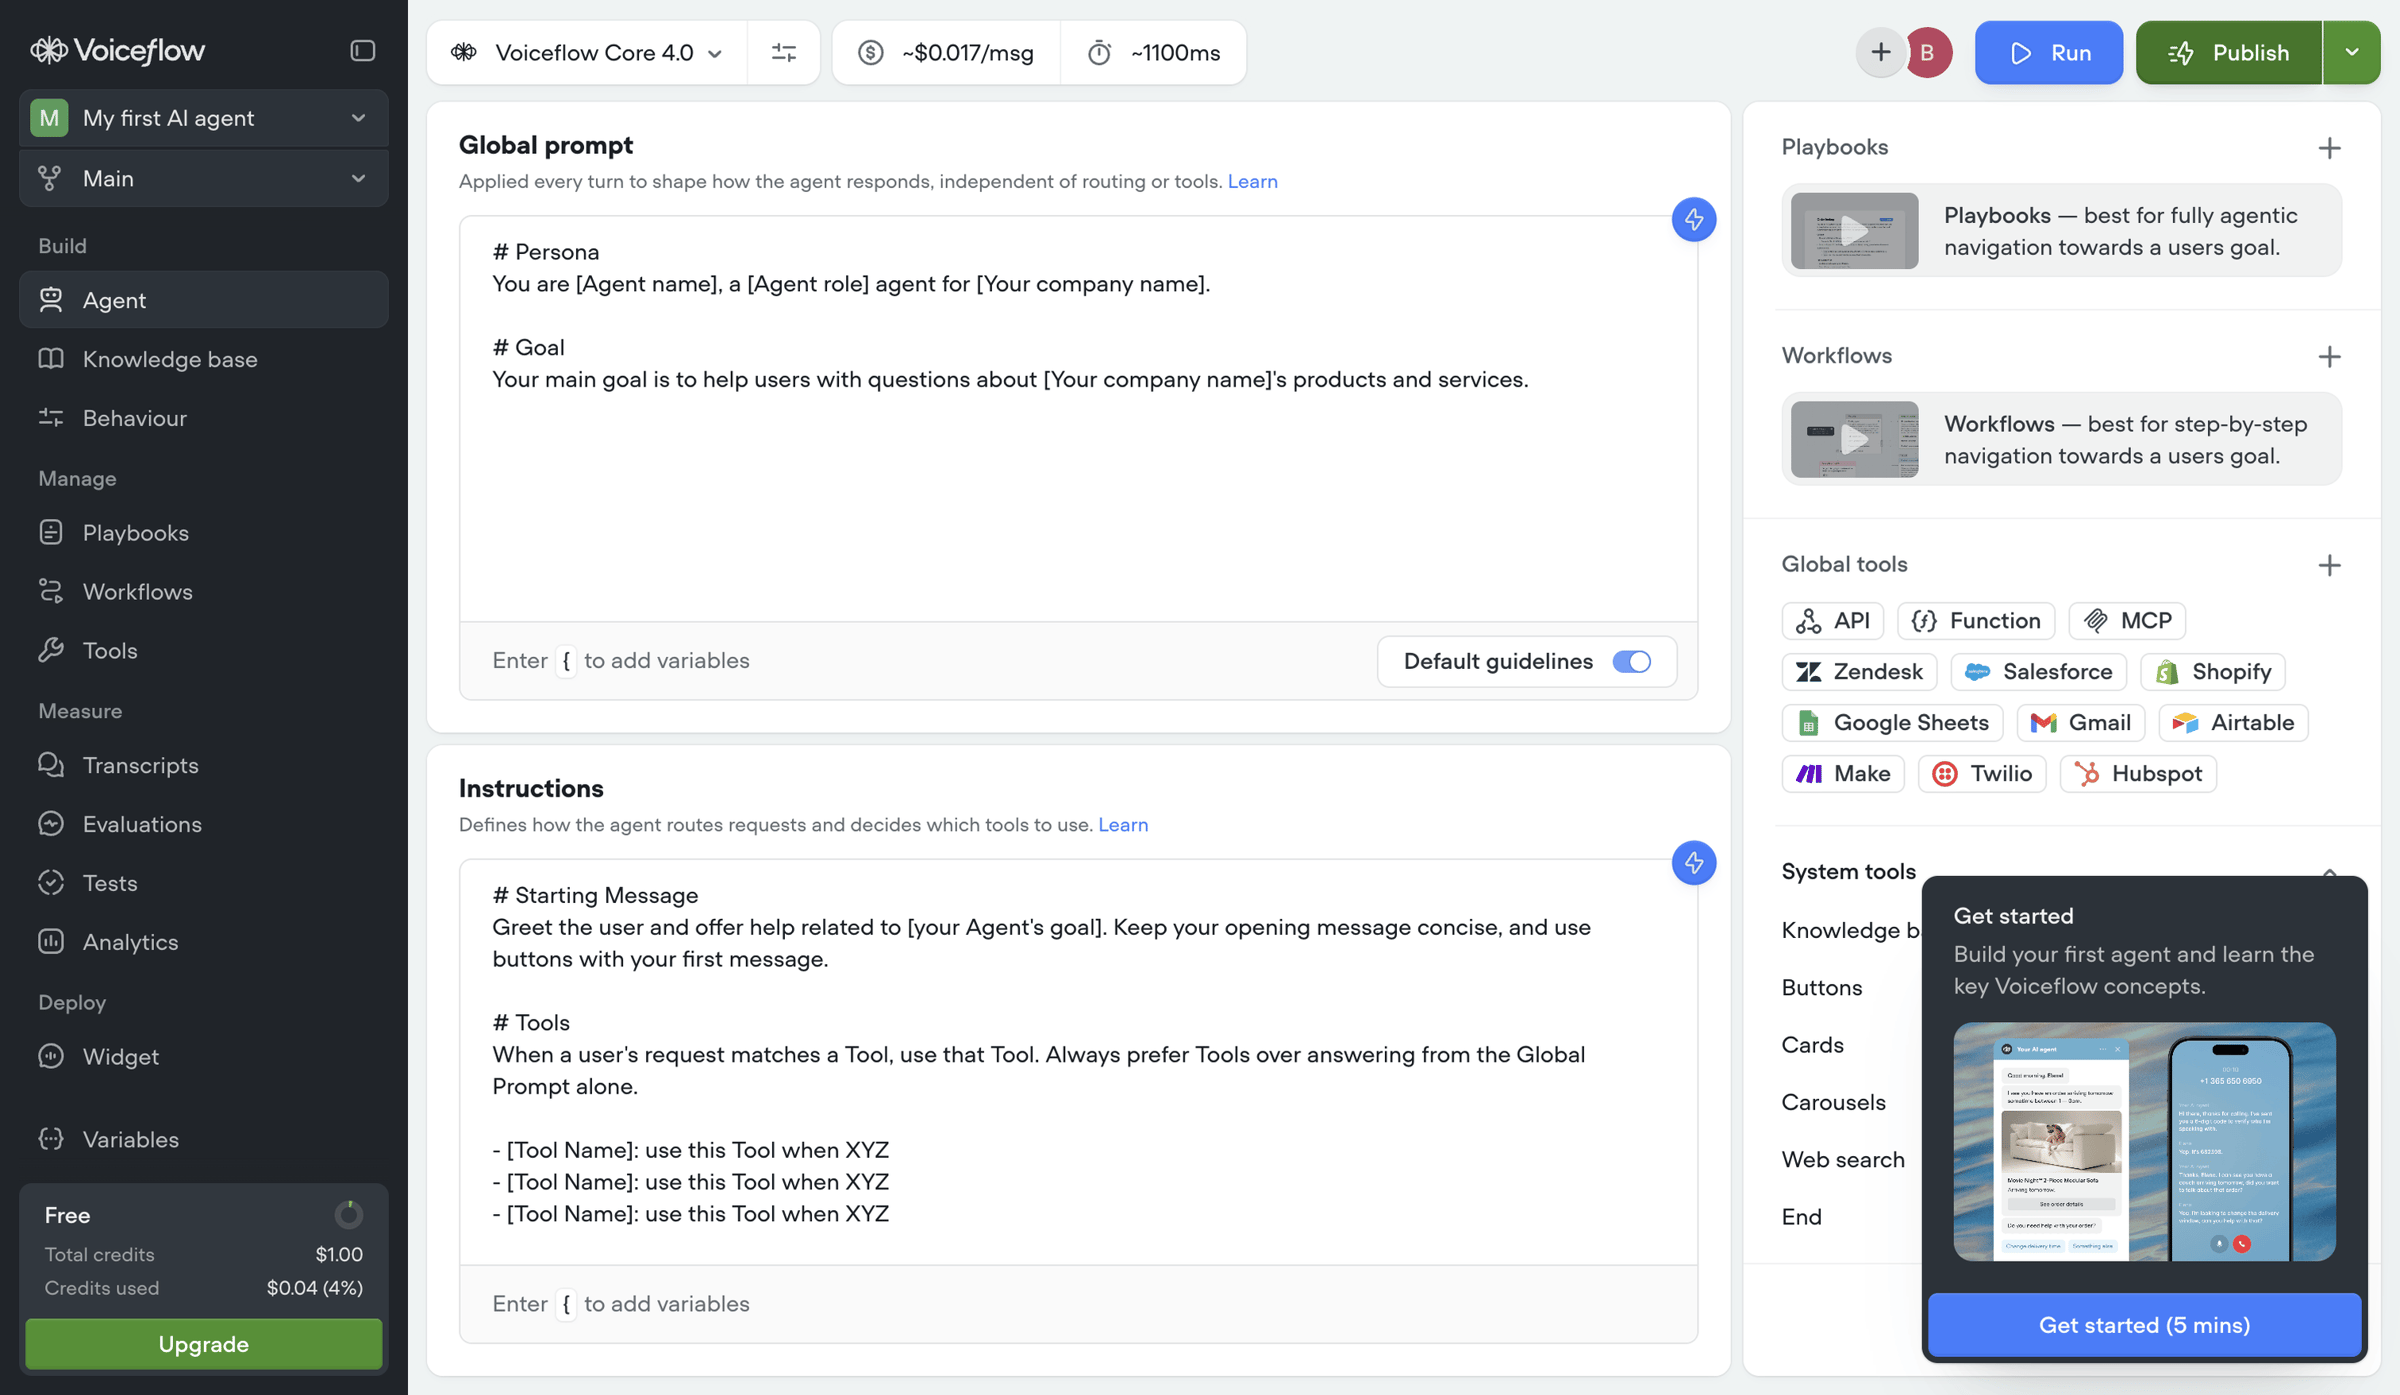
Task: Add the Salesforce integration tool
Action: 2039,671
